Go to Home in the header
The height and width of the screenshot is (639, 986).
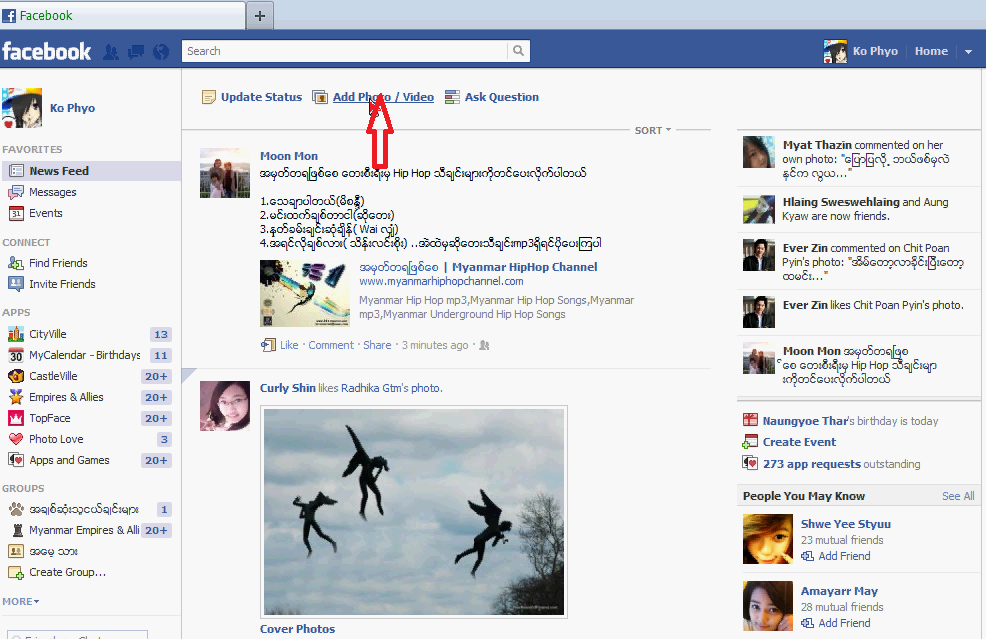(x=931, y=51)
